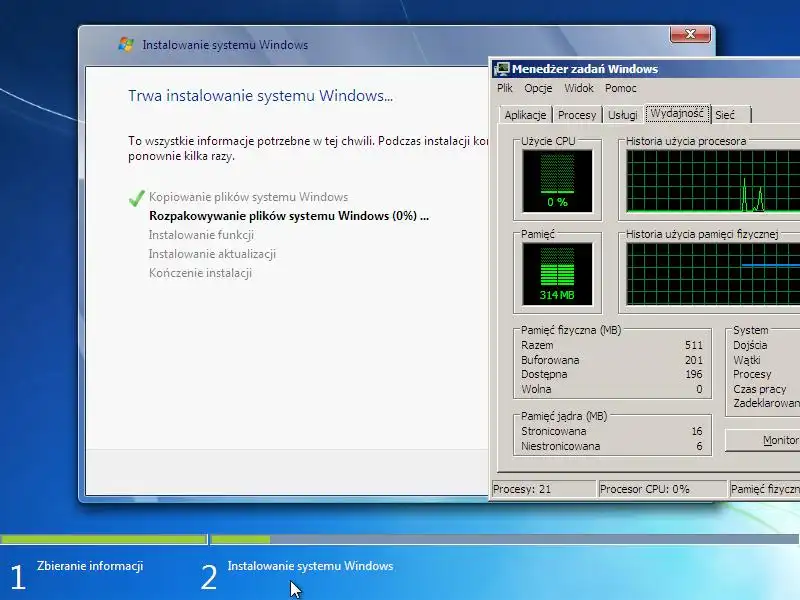Click the Wolna value 0
Image resolution: width=800 pixels, height=600 pixels.
(x=699, y=389)
